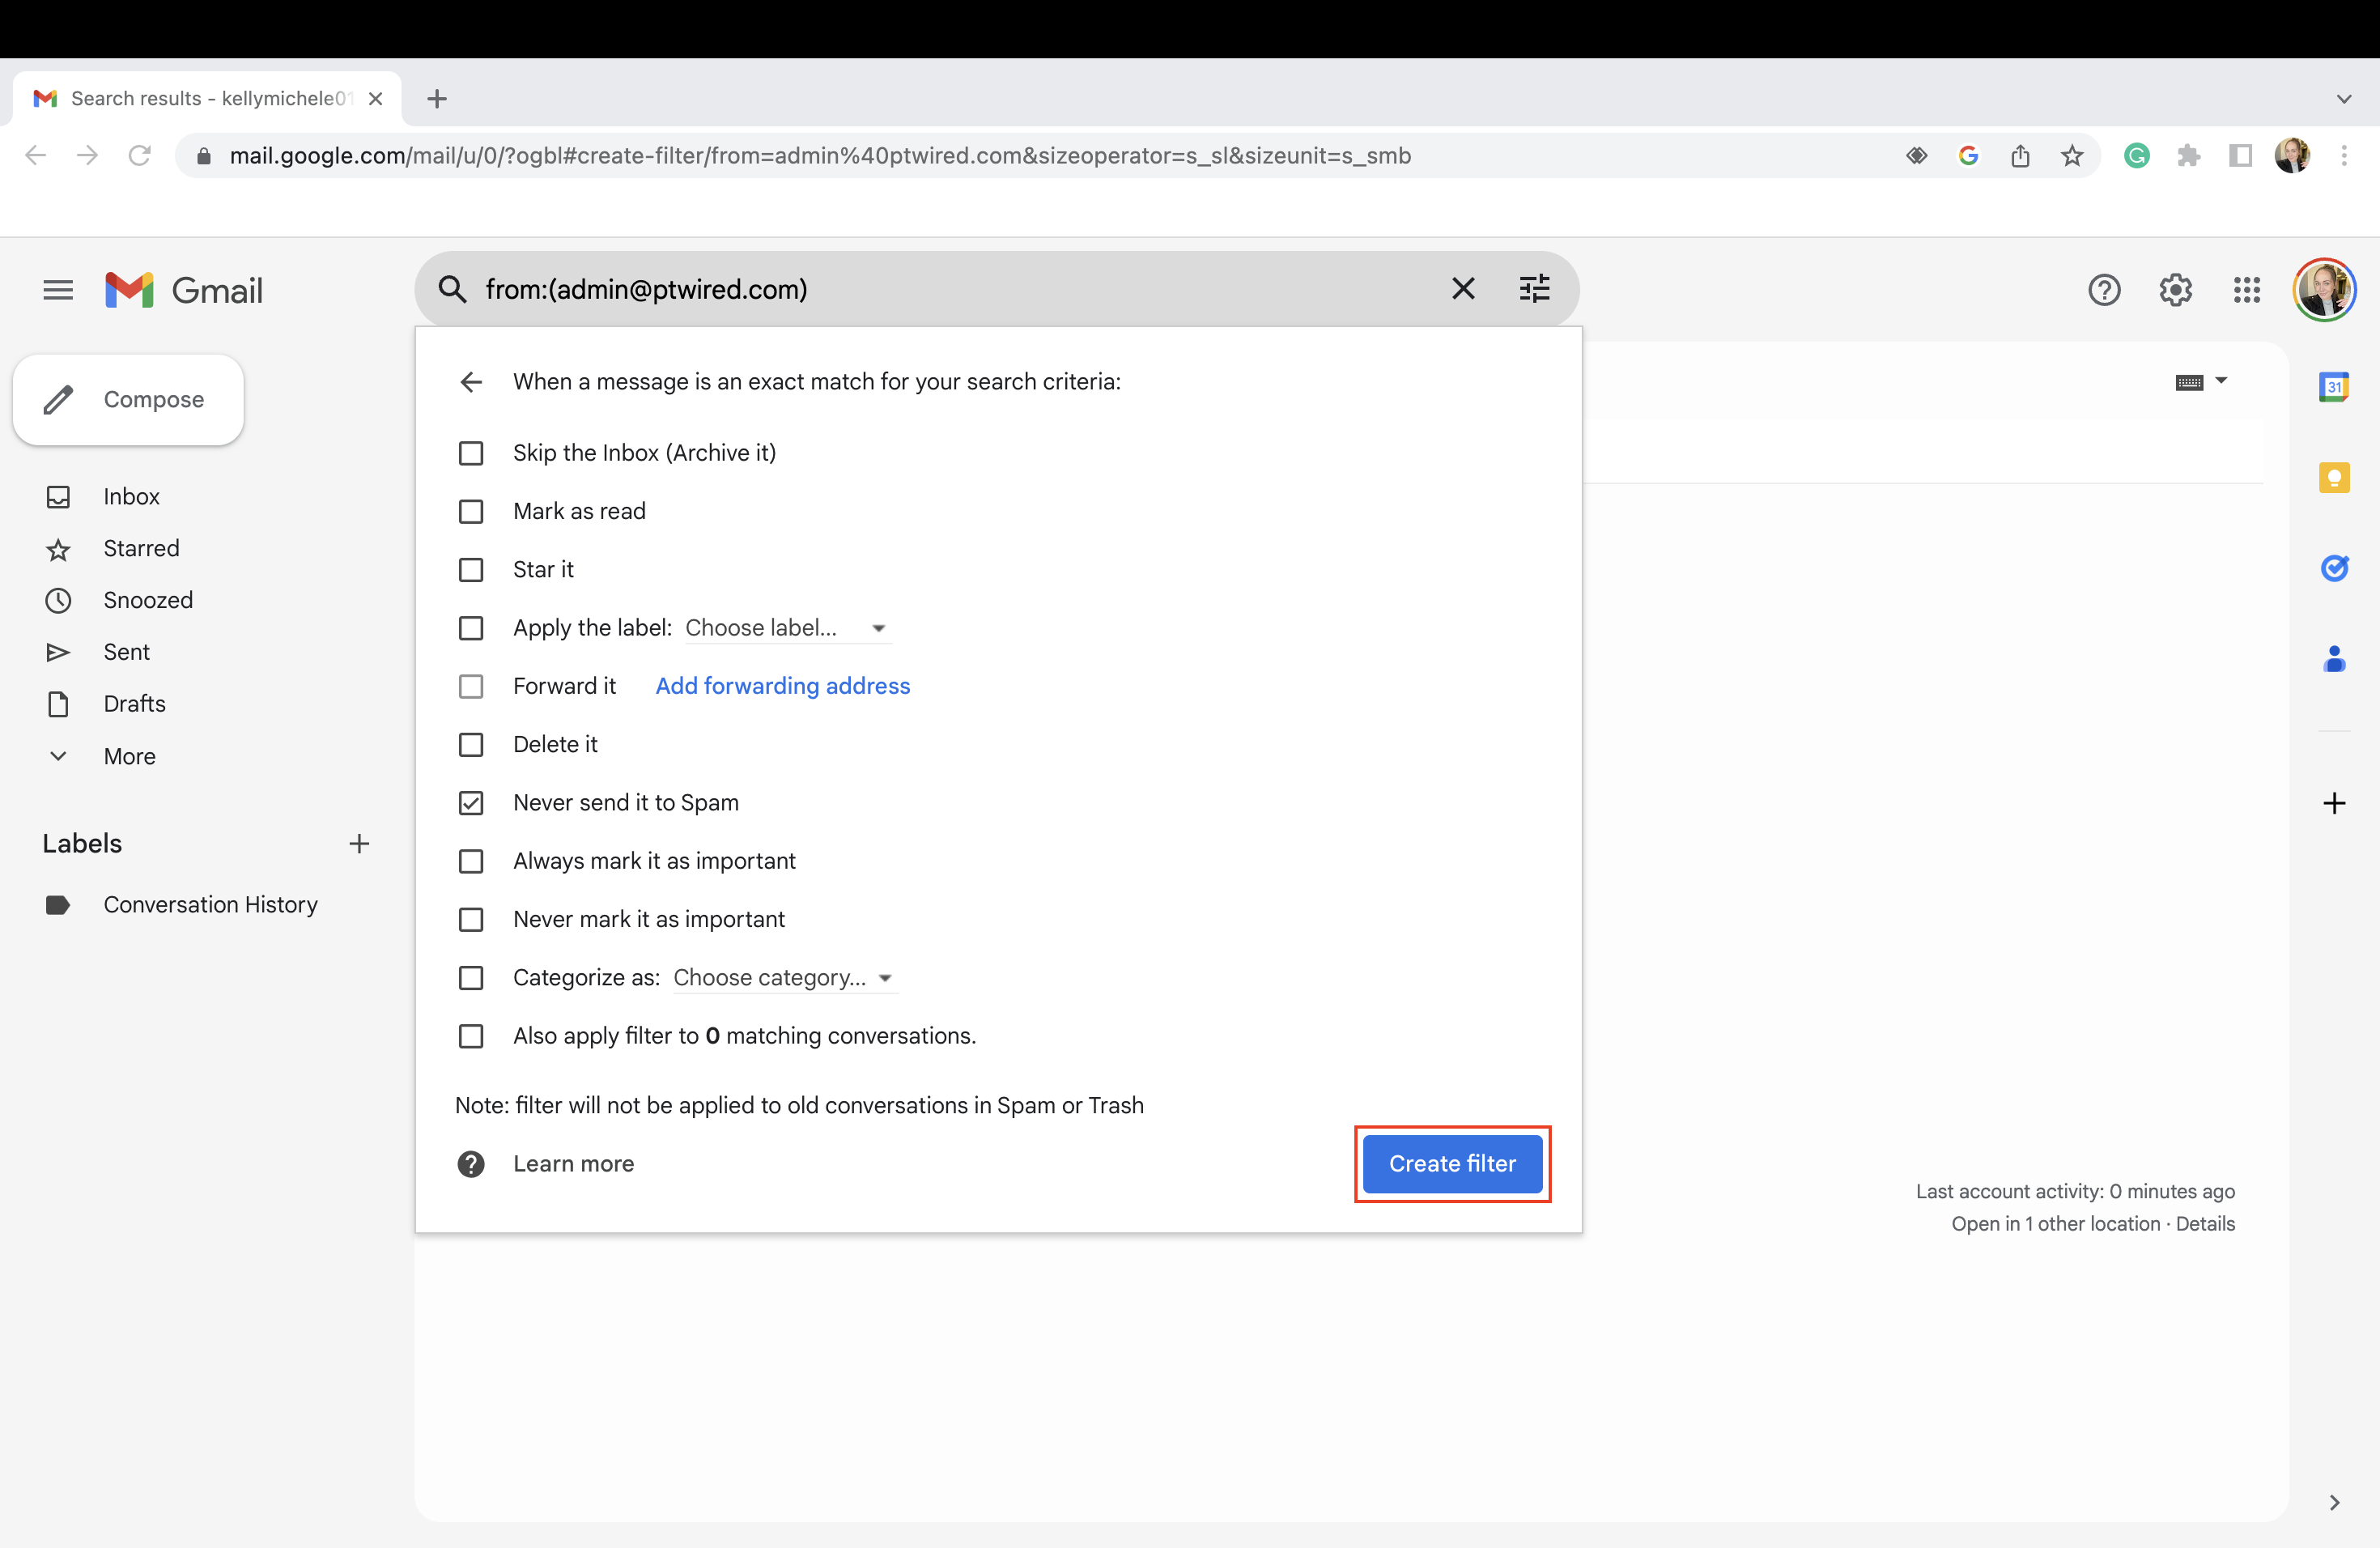The width and height of the screenshot is (2380, 1548).
Task: Open the Drafts folder
Action: 133,703
